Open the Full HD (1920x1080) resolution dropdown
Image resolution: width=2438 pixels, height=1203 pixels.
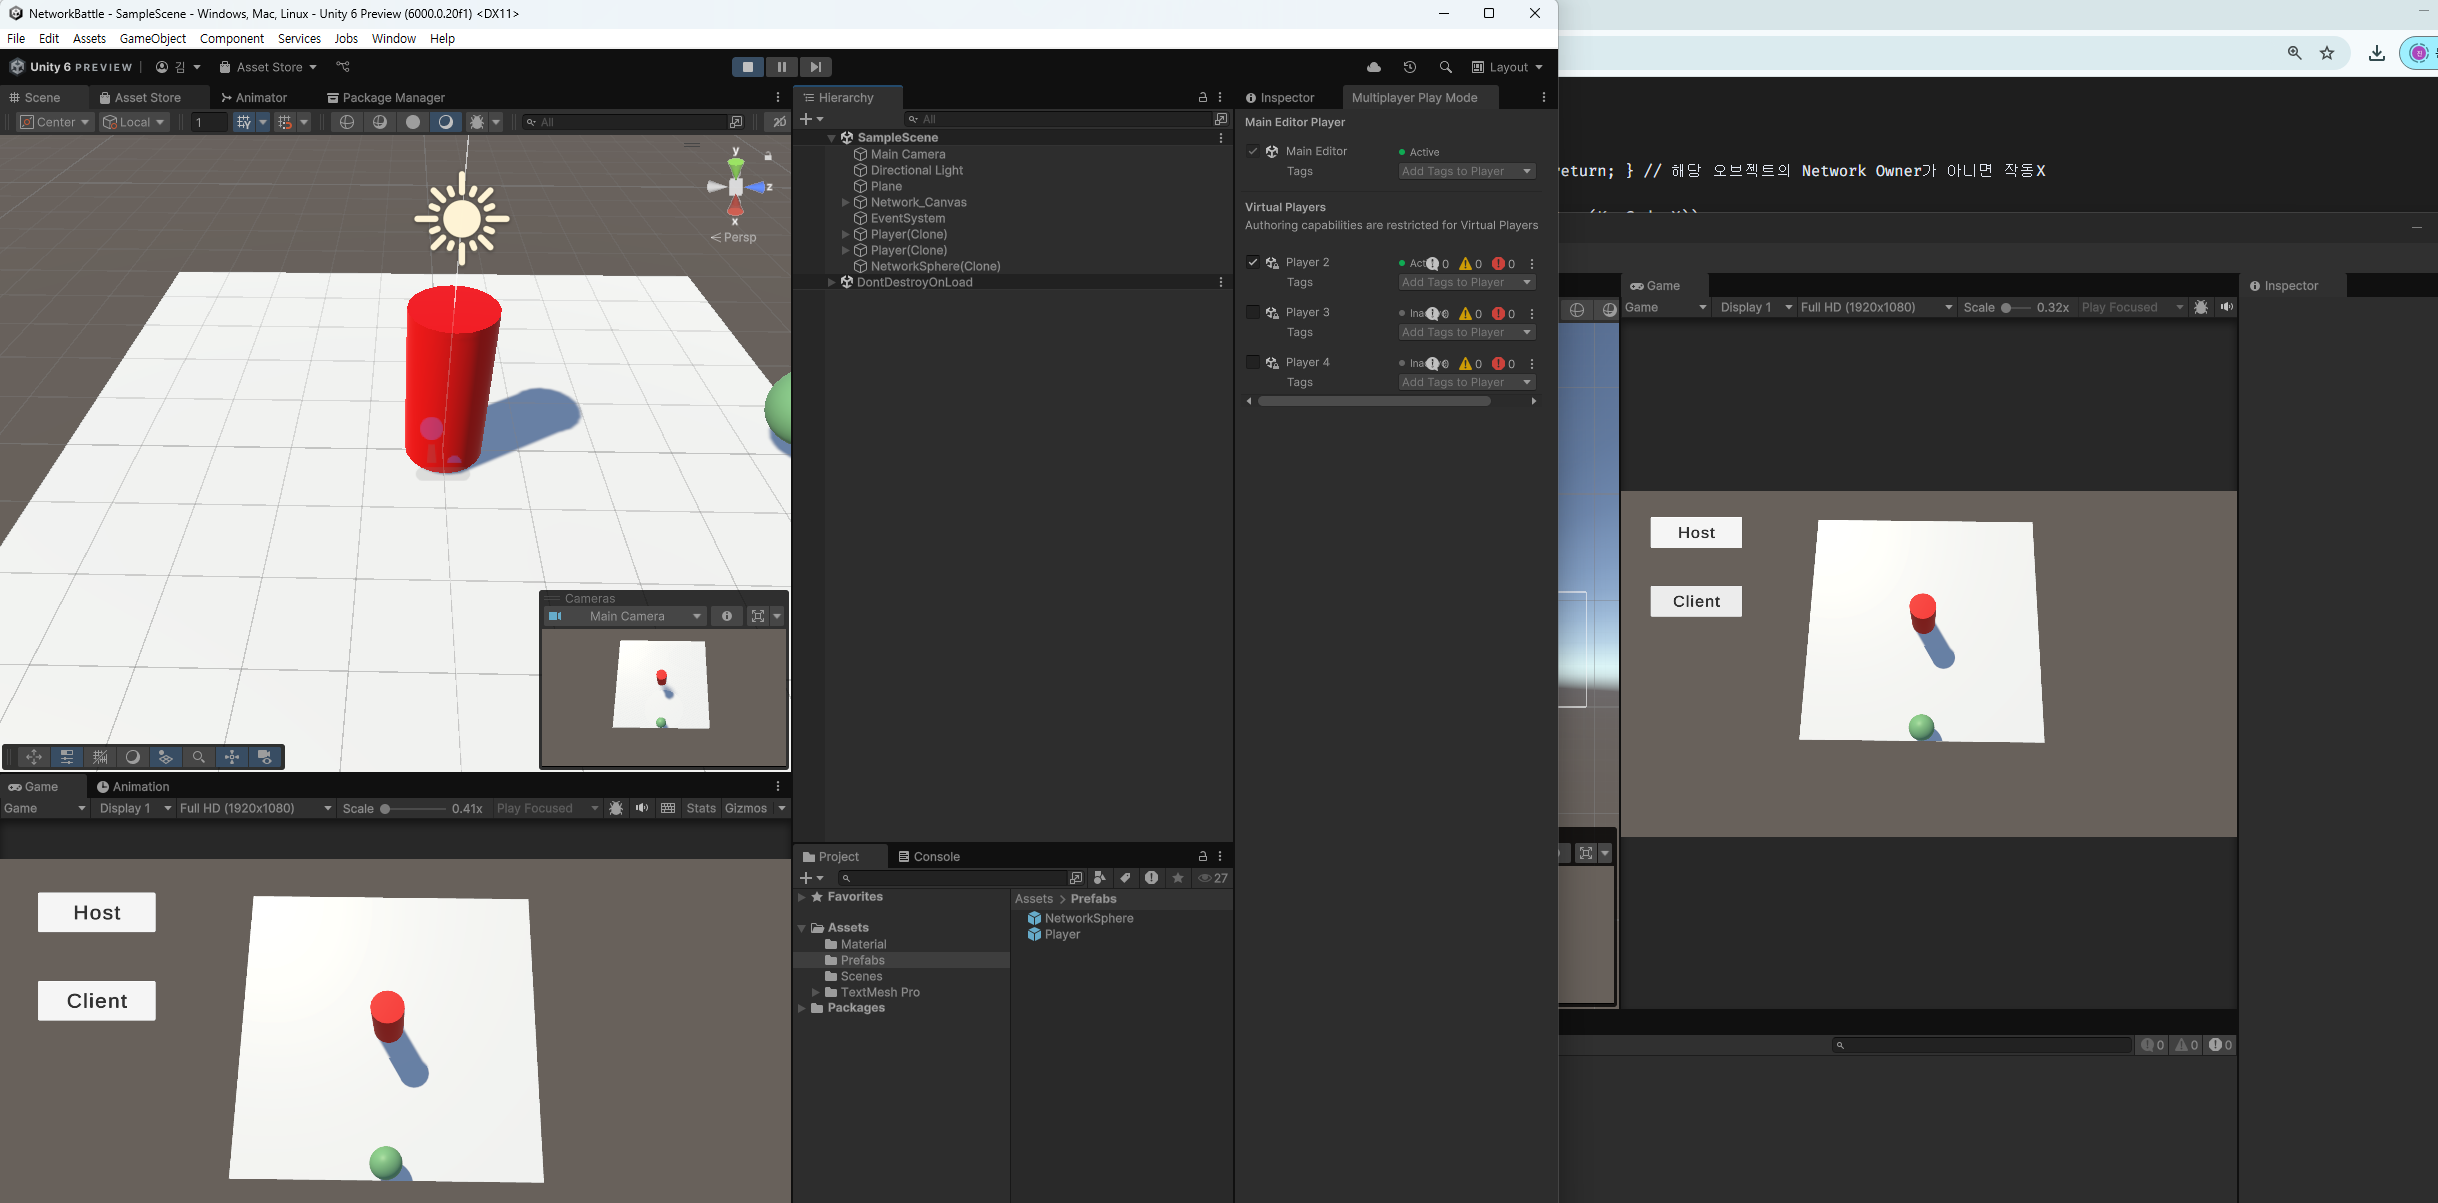click(x=255, y=808)
